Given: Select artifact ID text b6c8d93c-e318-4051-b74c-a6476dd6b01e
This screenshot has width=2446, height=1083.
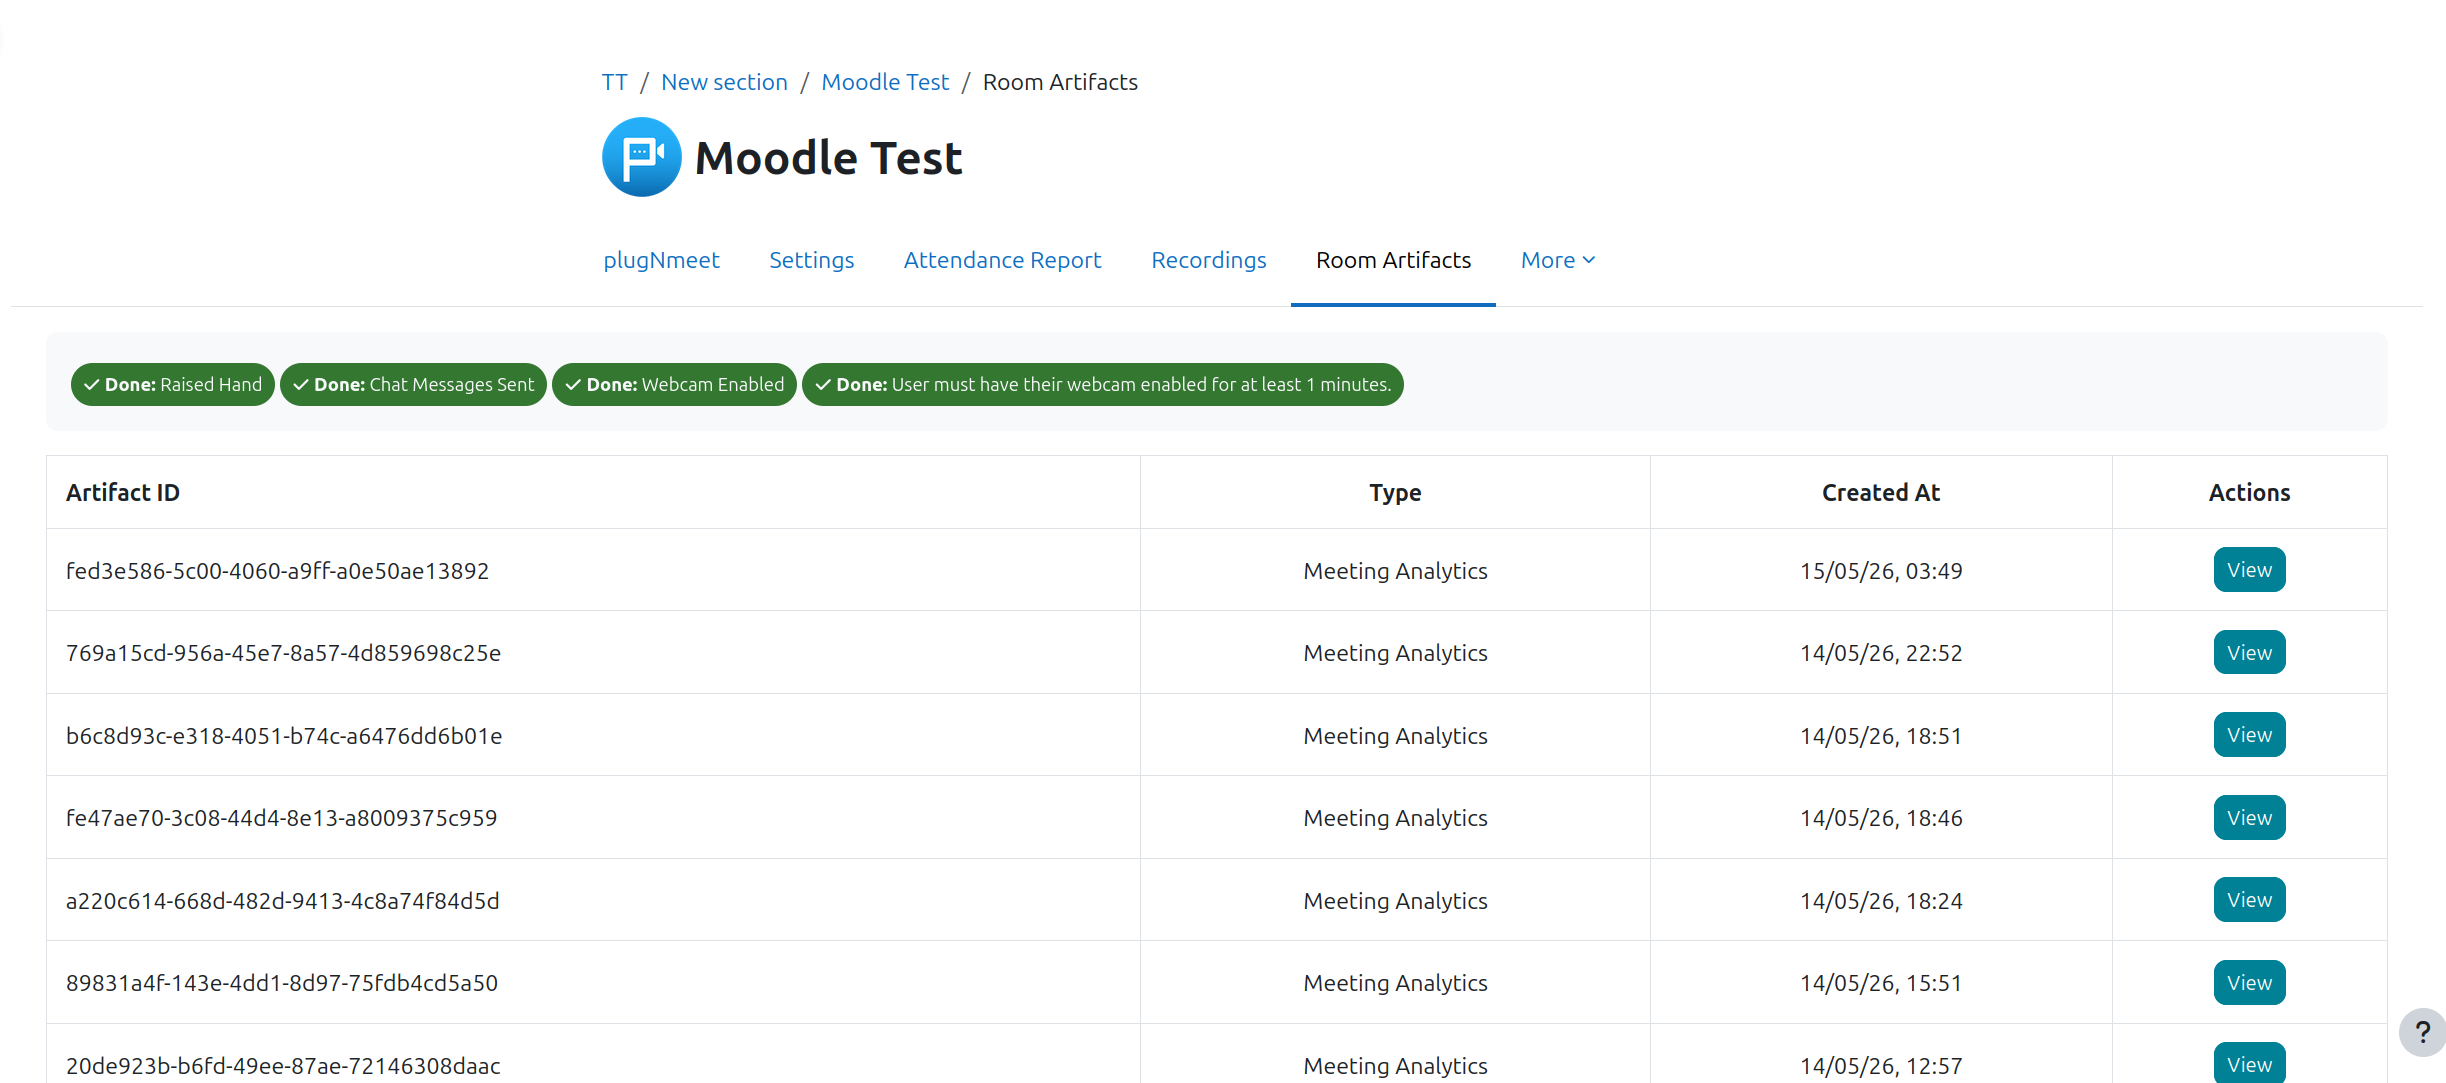Looking at the screenshot, I should click(x=284, y=735).
